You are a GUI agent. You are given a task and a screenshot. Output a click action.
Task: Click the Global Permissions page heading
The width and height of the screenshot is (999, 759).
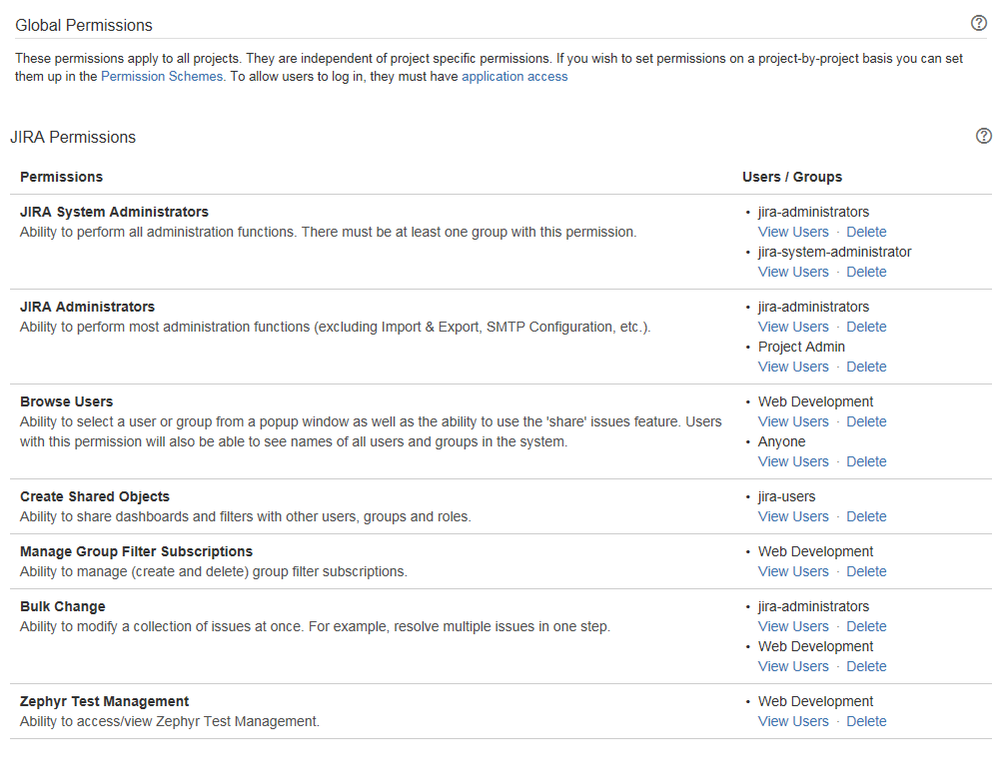coord(83,25)
